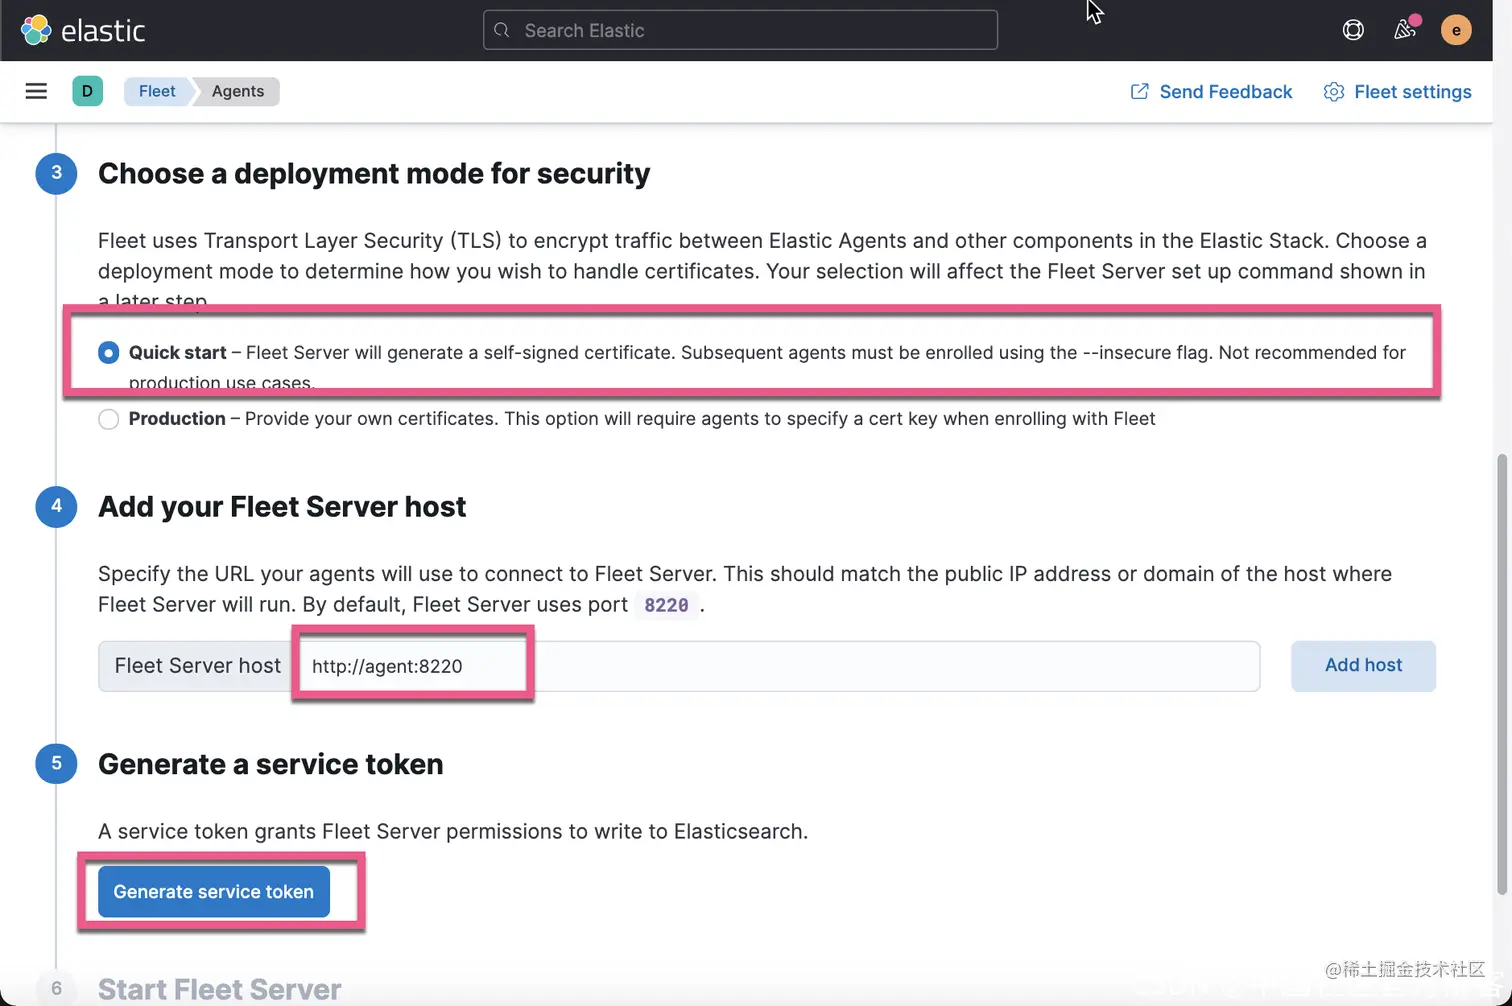This screenshot has height=1006, width=1512.
Task: Click the Fleet Server host URL field
Action: pyautogui.click(x=779, y=666)
